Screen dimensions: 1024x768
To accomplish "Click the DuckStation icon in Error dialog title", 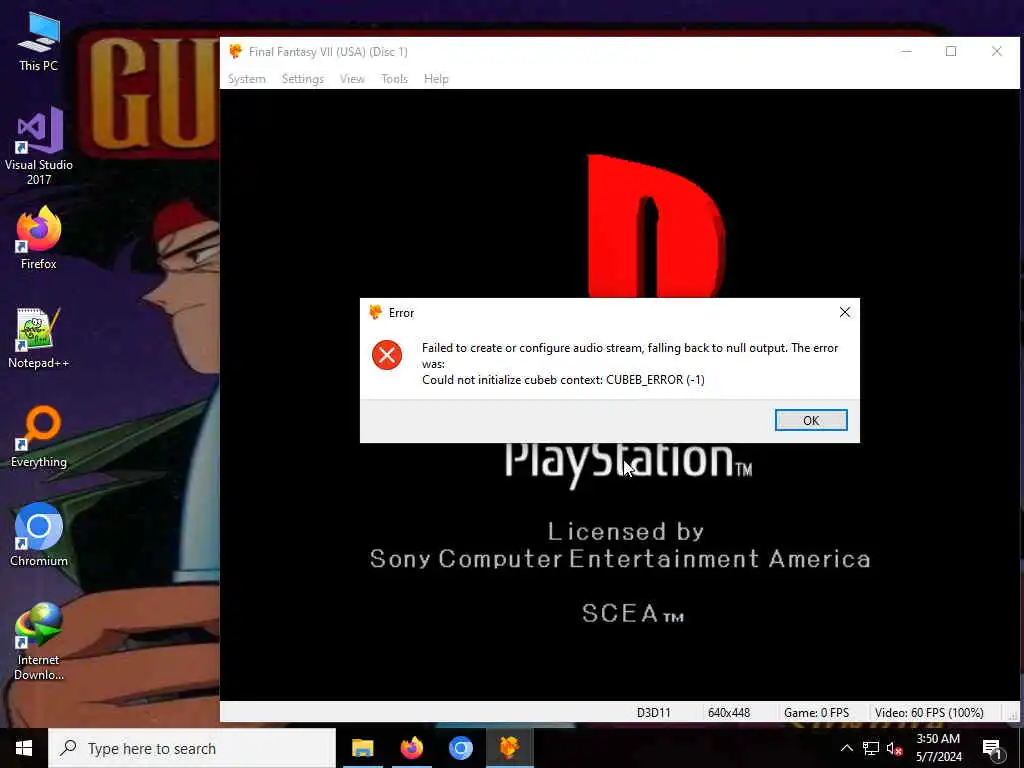I will 376,312.
